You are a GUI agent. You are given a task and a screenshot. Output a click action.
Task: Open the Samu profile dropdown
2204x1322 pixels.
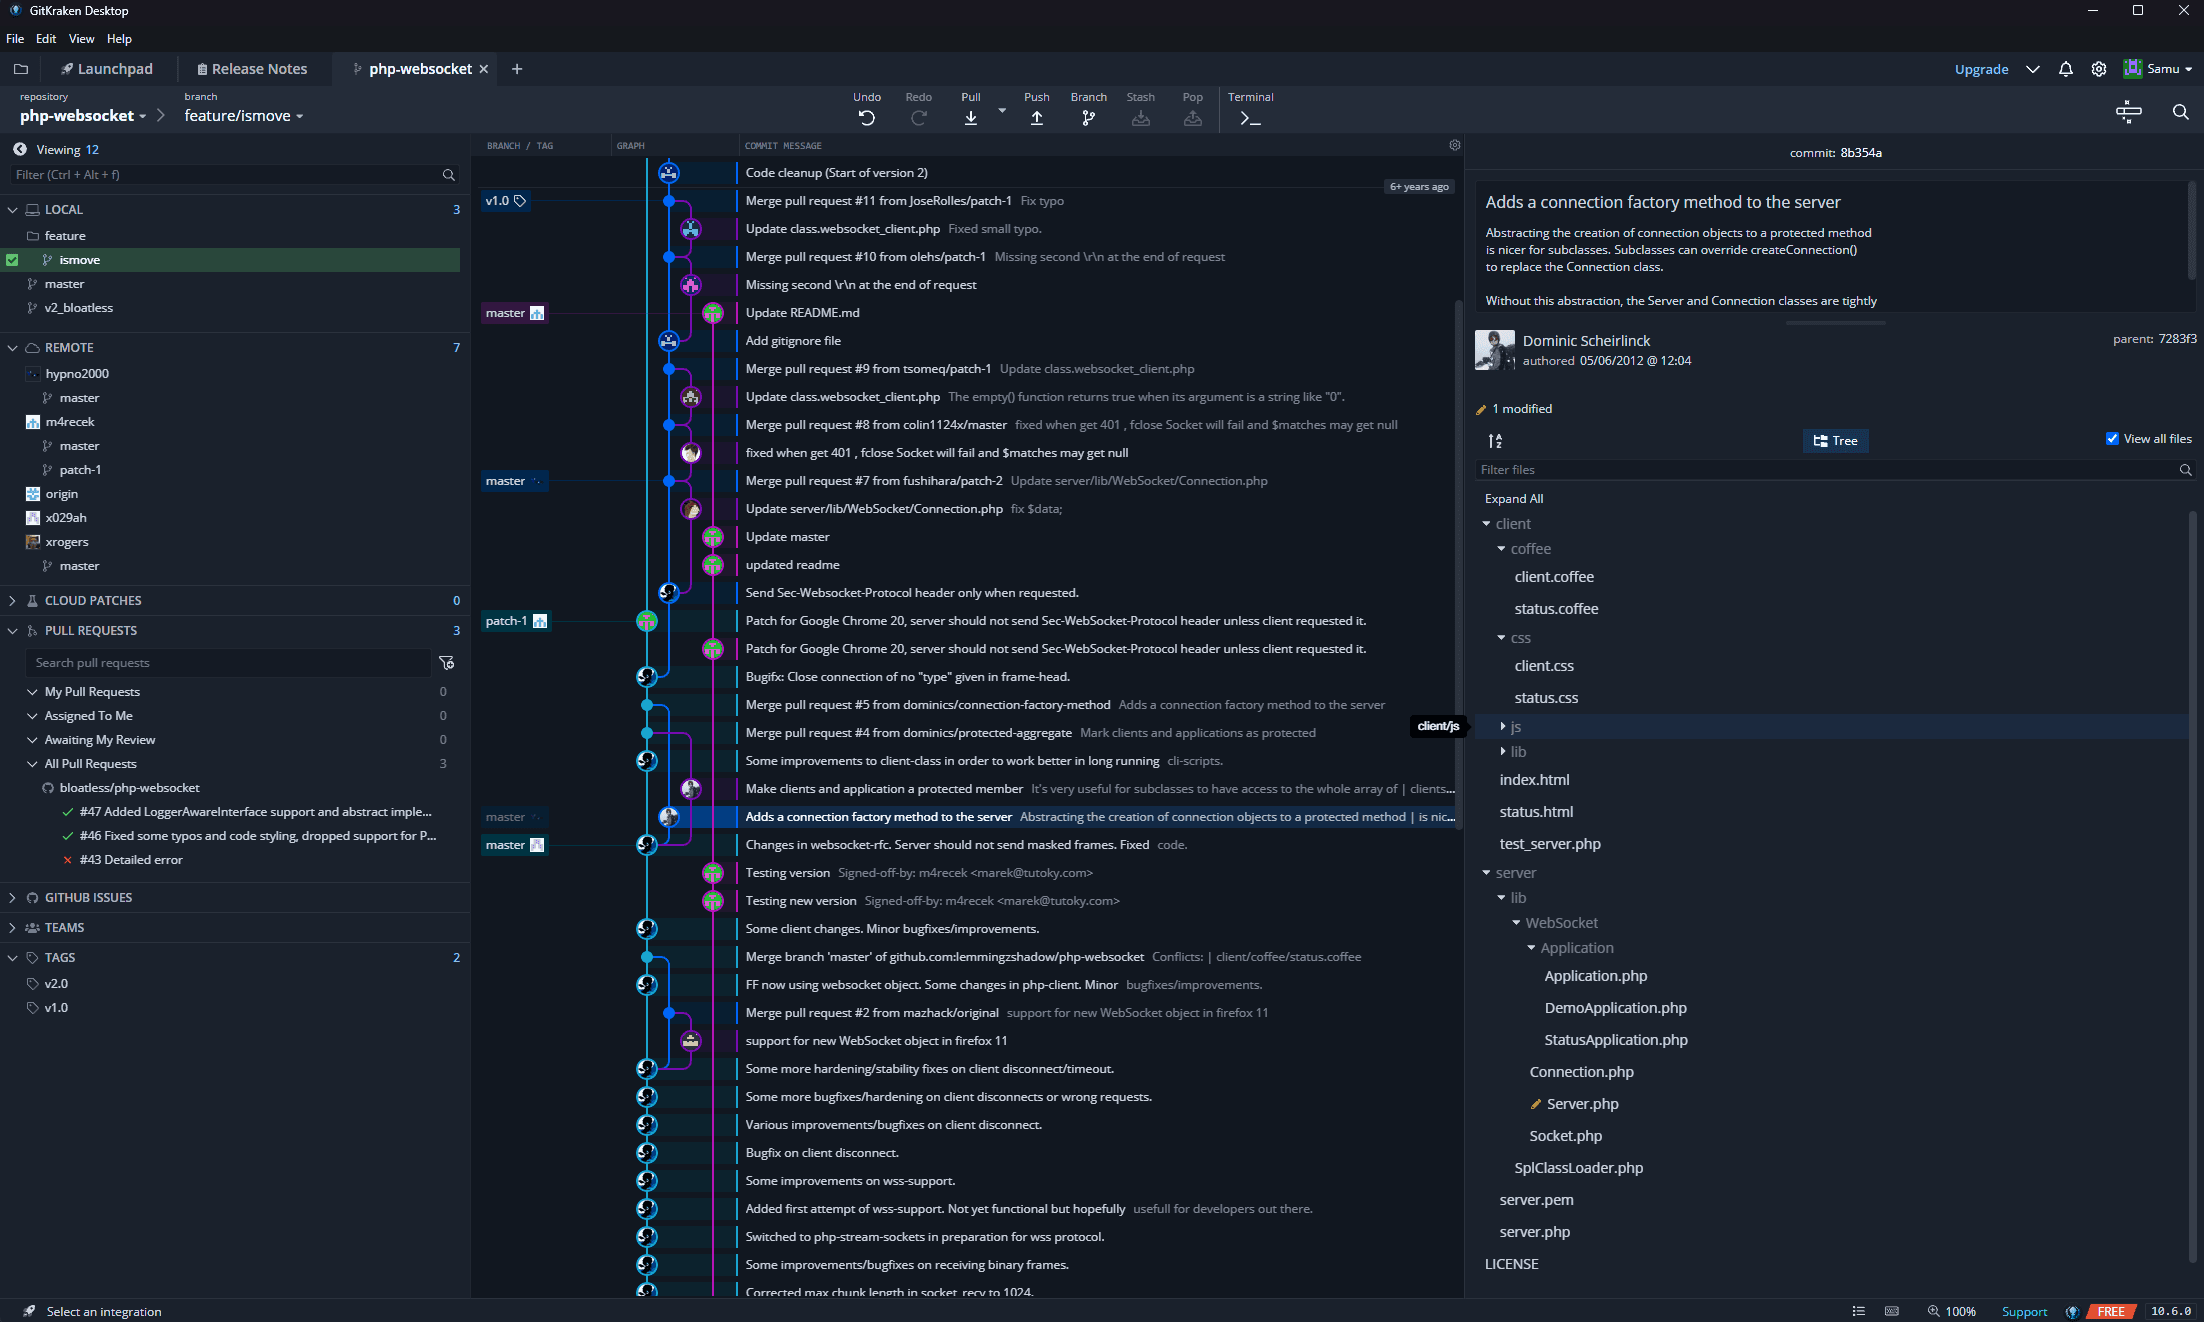point(2158,69)
